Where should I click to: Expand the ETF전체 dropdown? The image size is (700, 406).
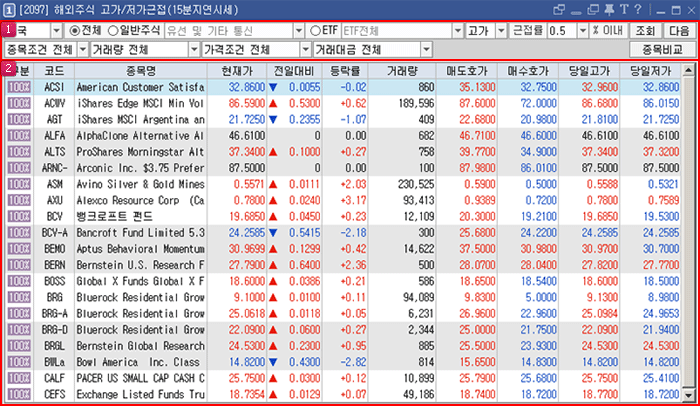[x=458, y=31]
